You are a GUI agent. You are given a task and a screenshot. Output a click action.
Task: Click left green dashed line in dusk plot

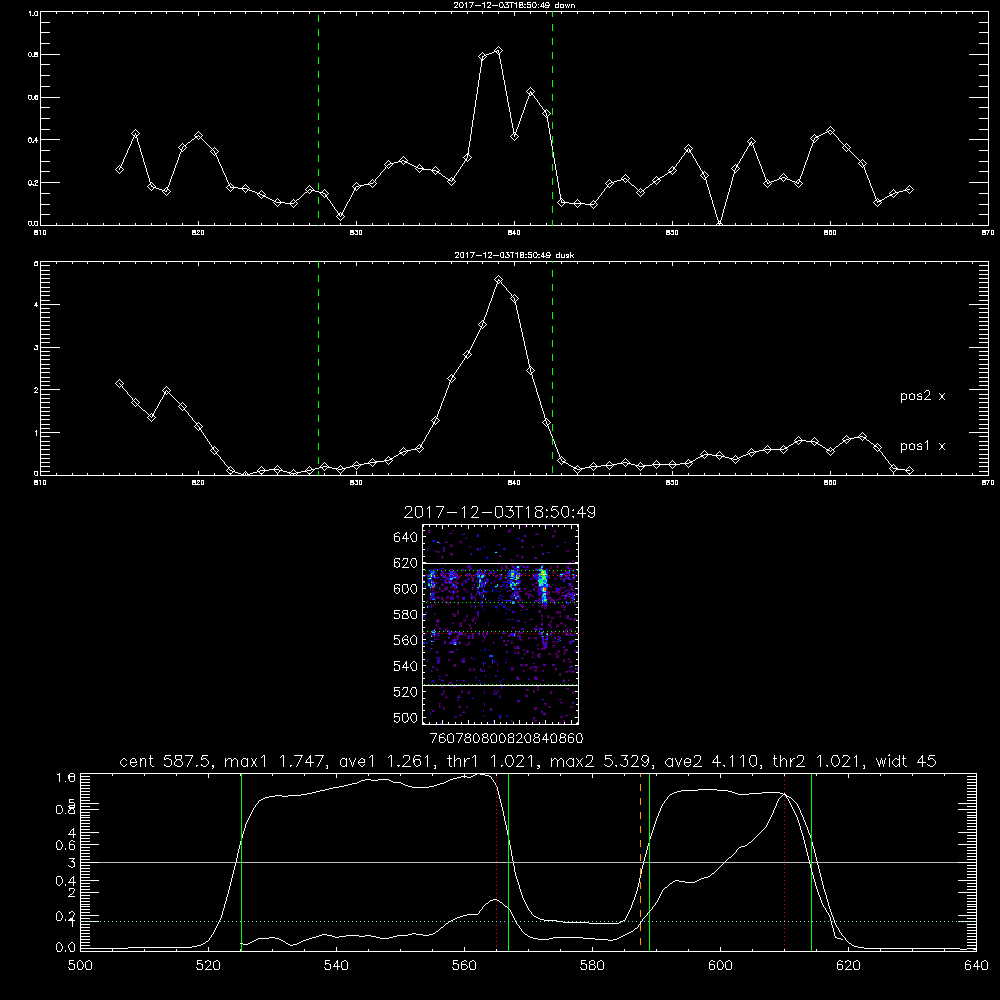click(318, 369)
